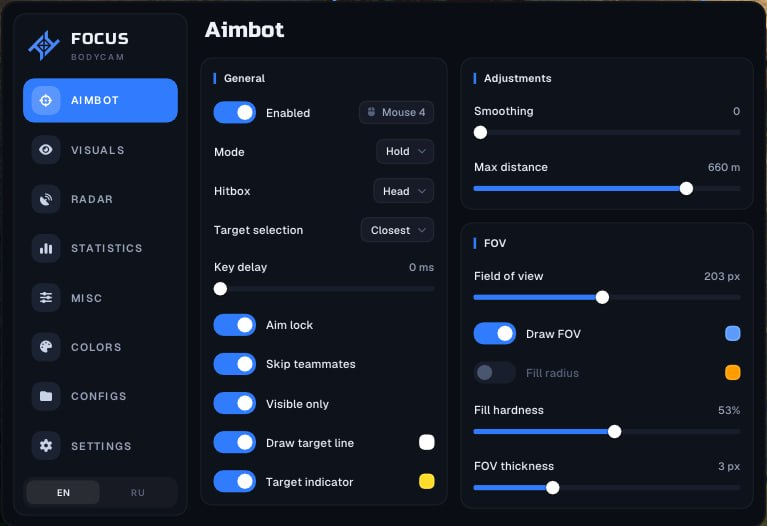Click the "General" section title
This screenshot has width=767, height=526.
pos(244,78)
